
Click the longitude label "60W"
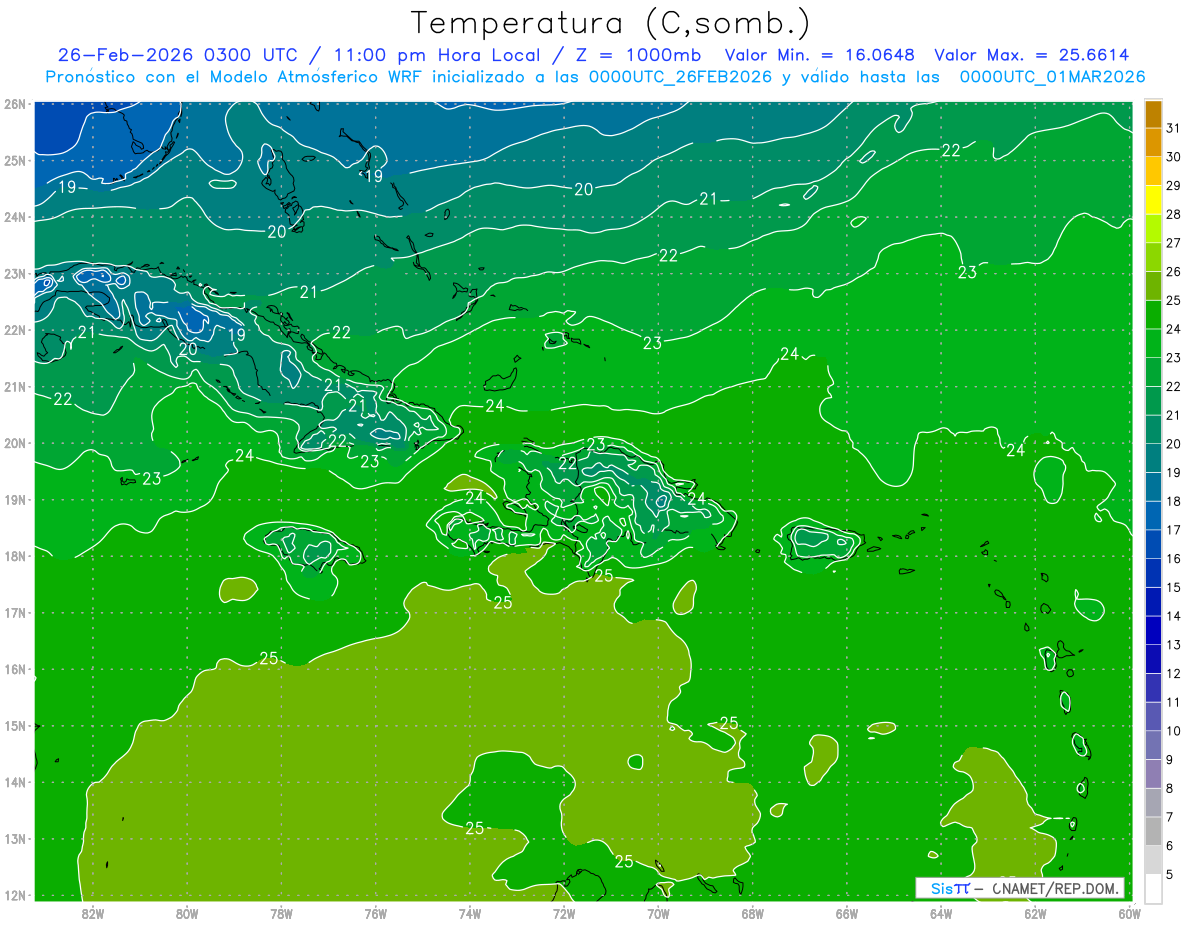pyautogui.click(x=1130, y=913)
